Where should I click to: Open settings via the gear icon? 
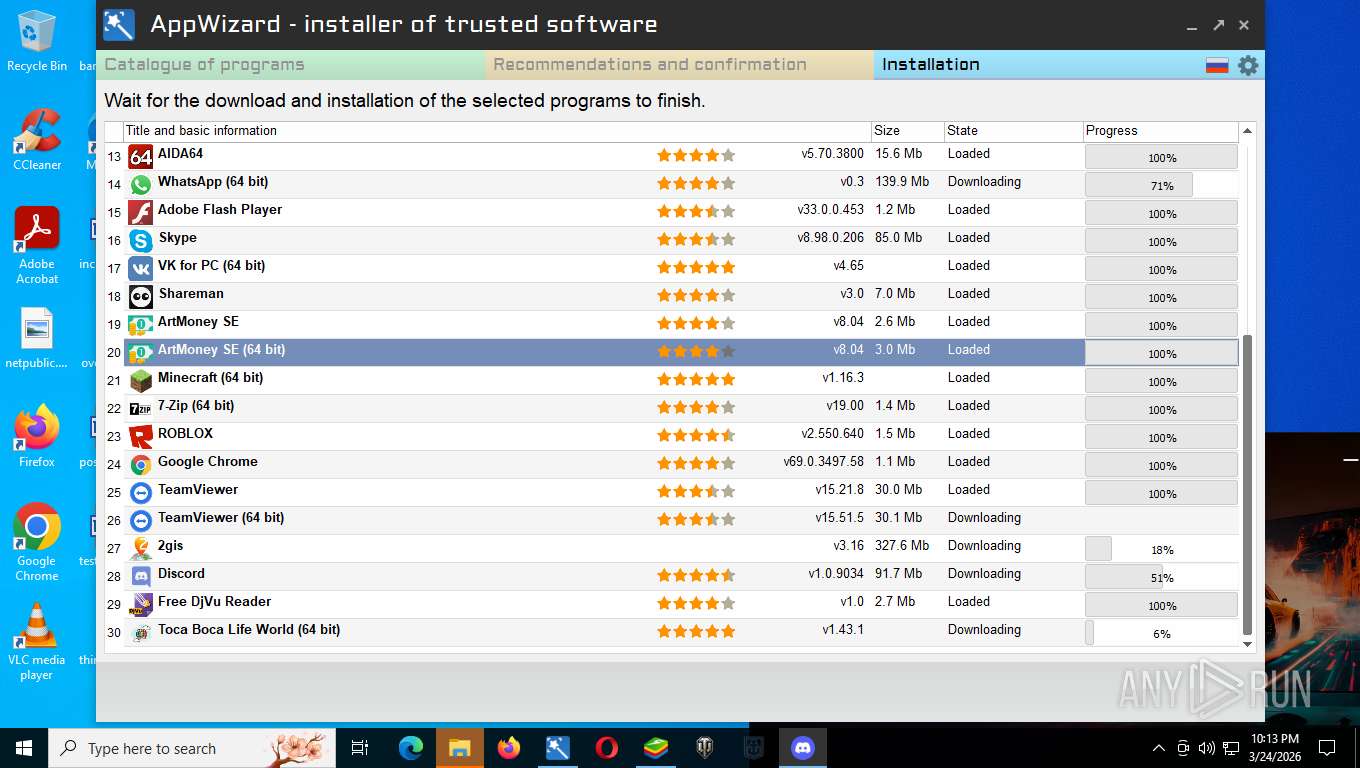[x=1248, y=65]
